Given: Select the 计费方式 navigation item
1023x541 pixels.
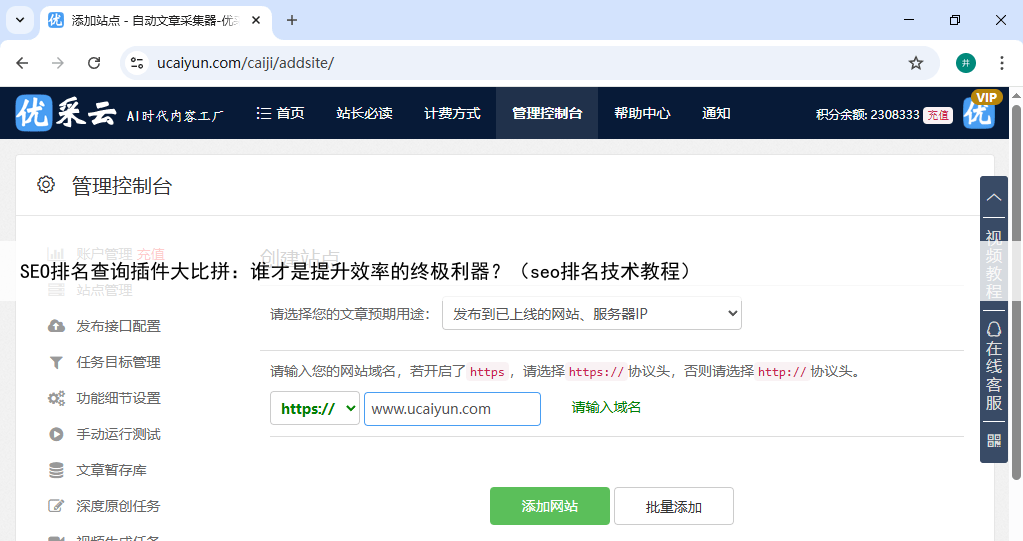Looking at the screenshot, I should pos(452,113).
